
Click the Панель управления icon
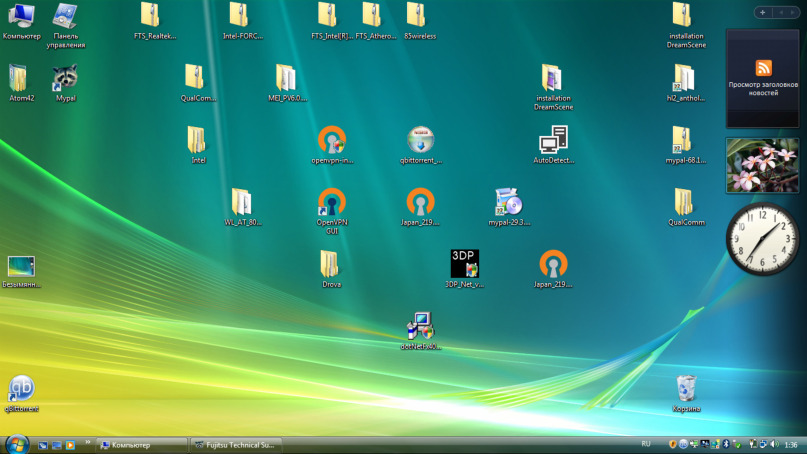click(66, 17)
